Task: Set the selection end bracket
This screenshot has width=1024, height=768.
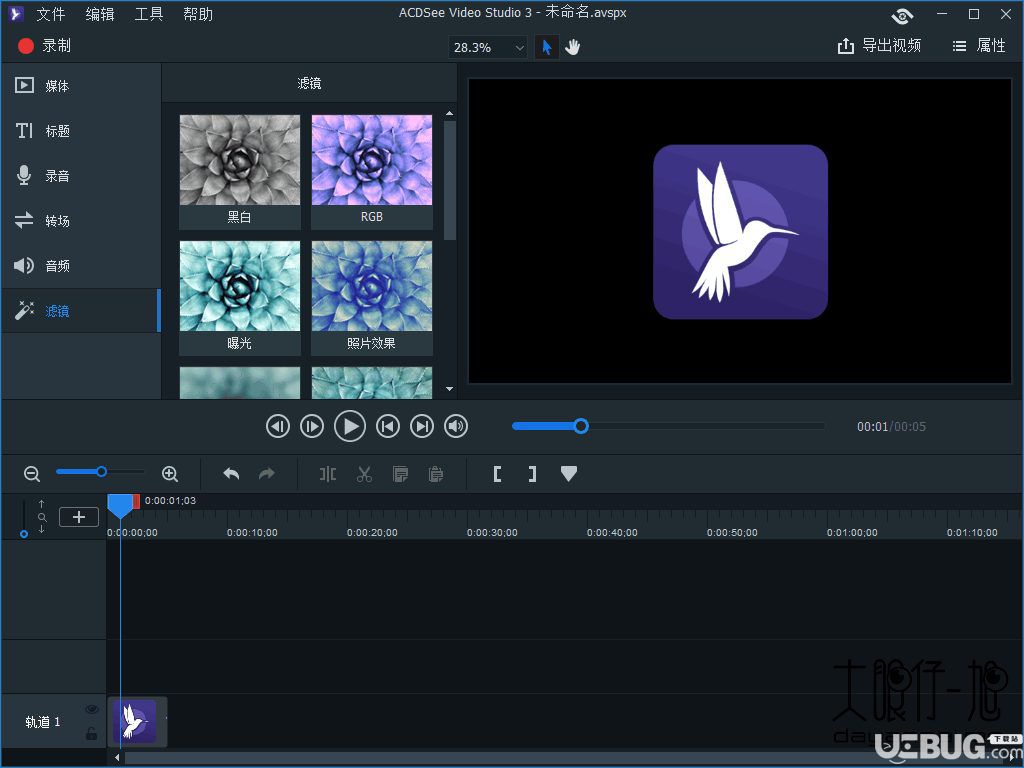Action: click(x=533, y=473)
